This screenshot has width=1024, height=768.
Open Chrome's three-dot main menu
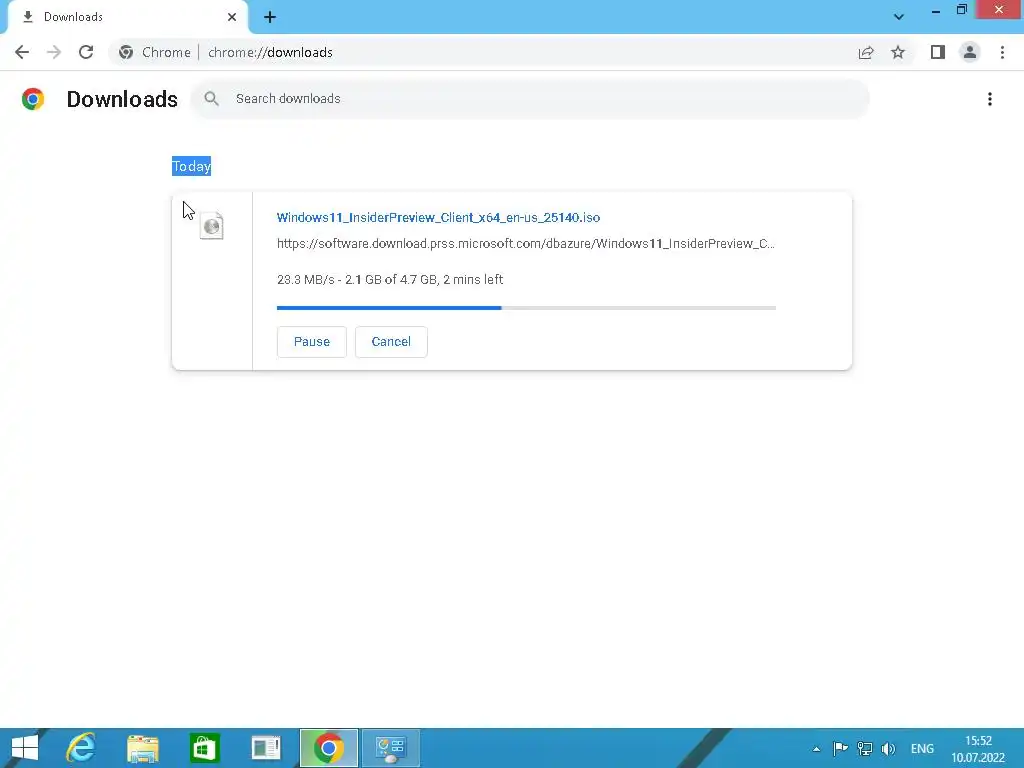point(1002,52)
